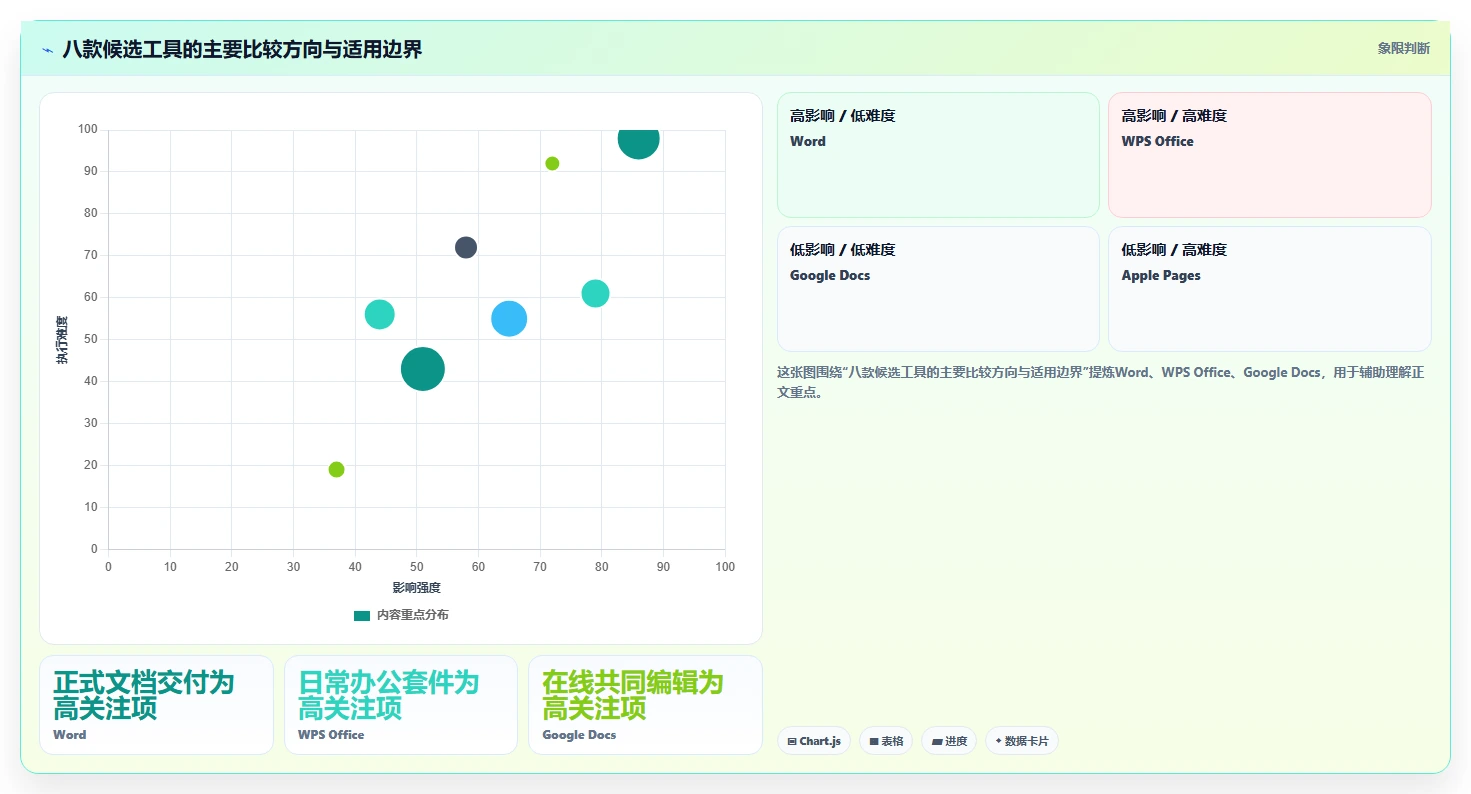Click the large teal bubble near impact 51

423,369
